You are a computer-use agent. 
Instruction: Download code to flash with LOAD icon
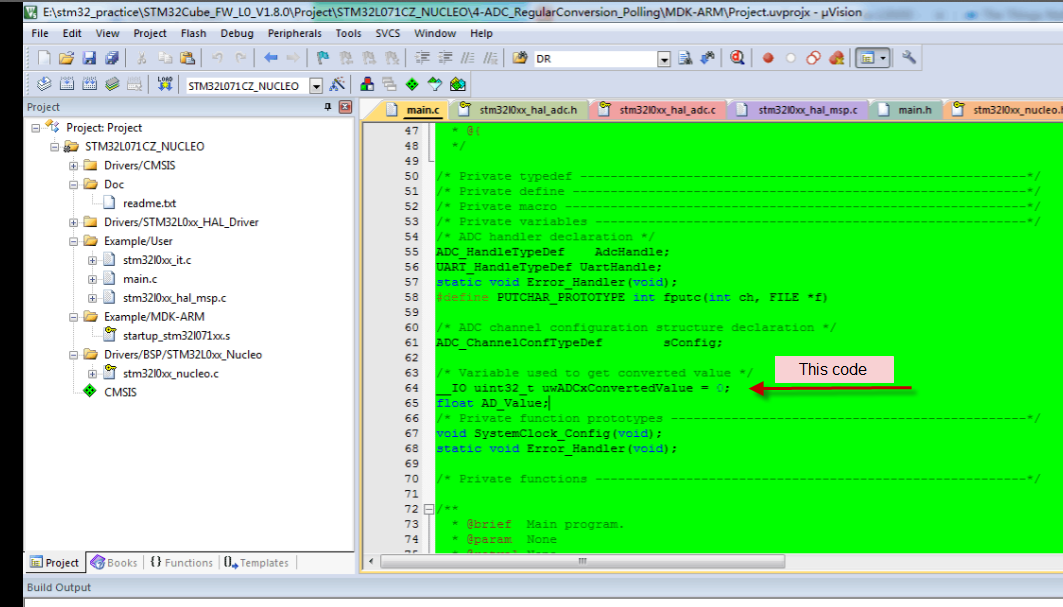pyautogui.click(x=165, y=85)
